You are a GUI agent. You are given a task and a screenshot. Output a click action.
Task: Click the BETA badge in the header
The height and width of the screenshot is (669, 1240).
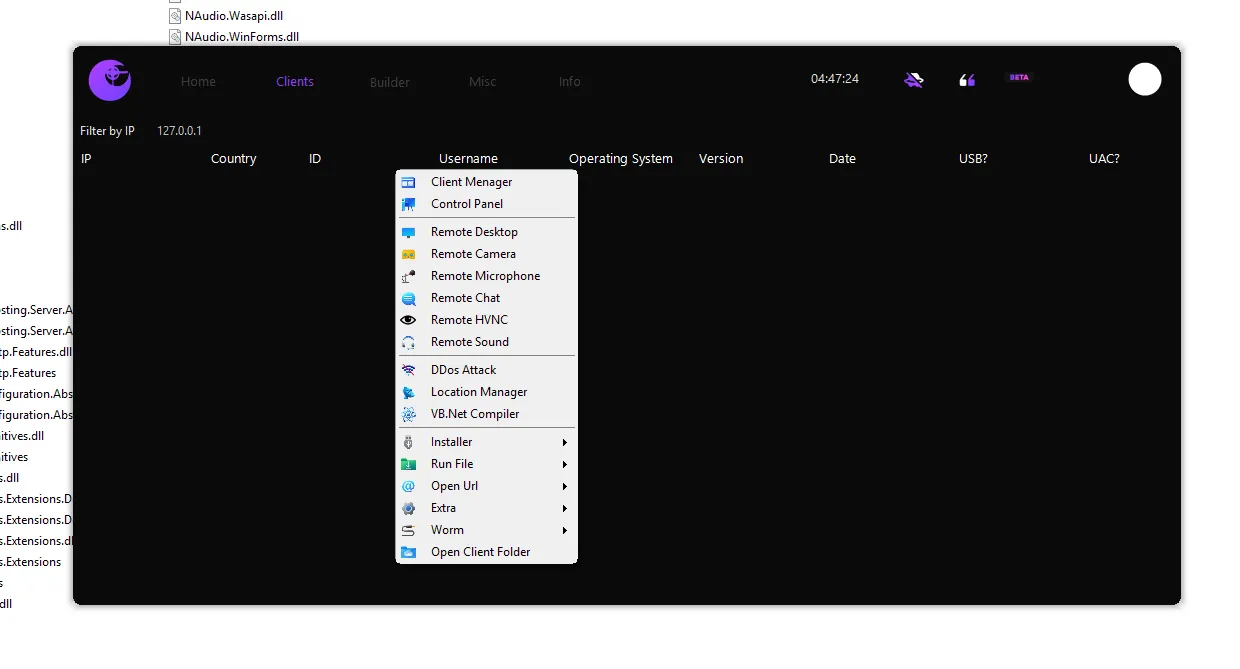[x=1019, y=77]
